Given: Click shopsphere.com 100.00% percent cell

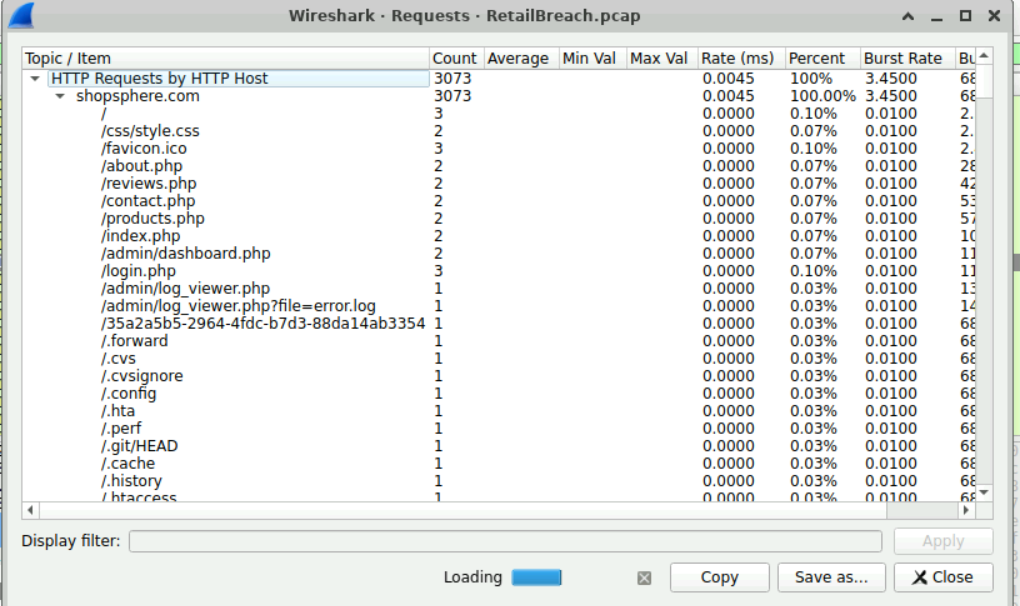Looking at the screenshot, I should click(823, 96).
